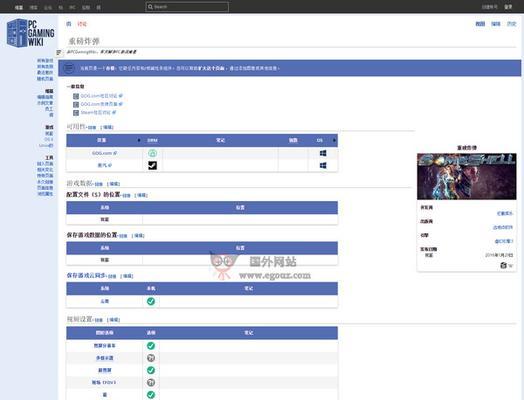Screen dimensions: 524x400
Task: Click the first green checkmark in video settings
Action: click(x=151, y=346)
